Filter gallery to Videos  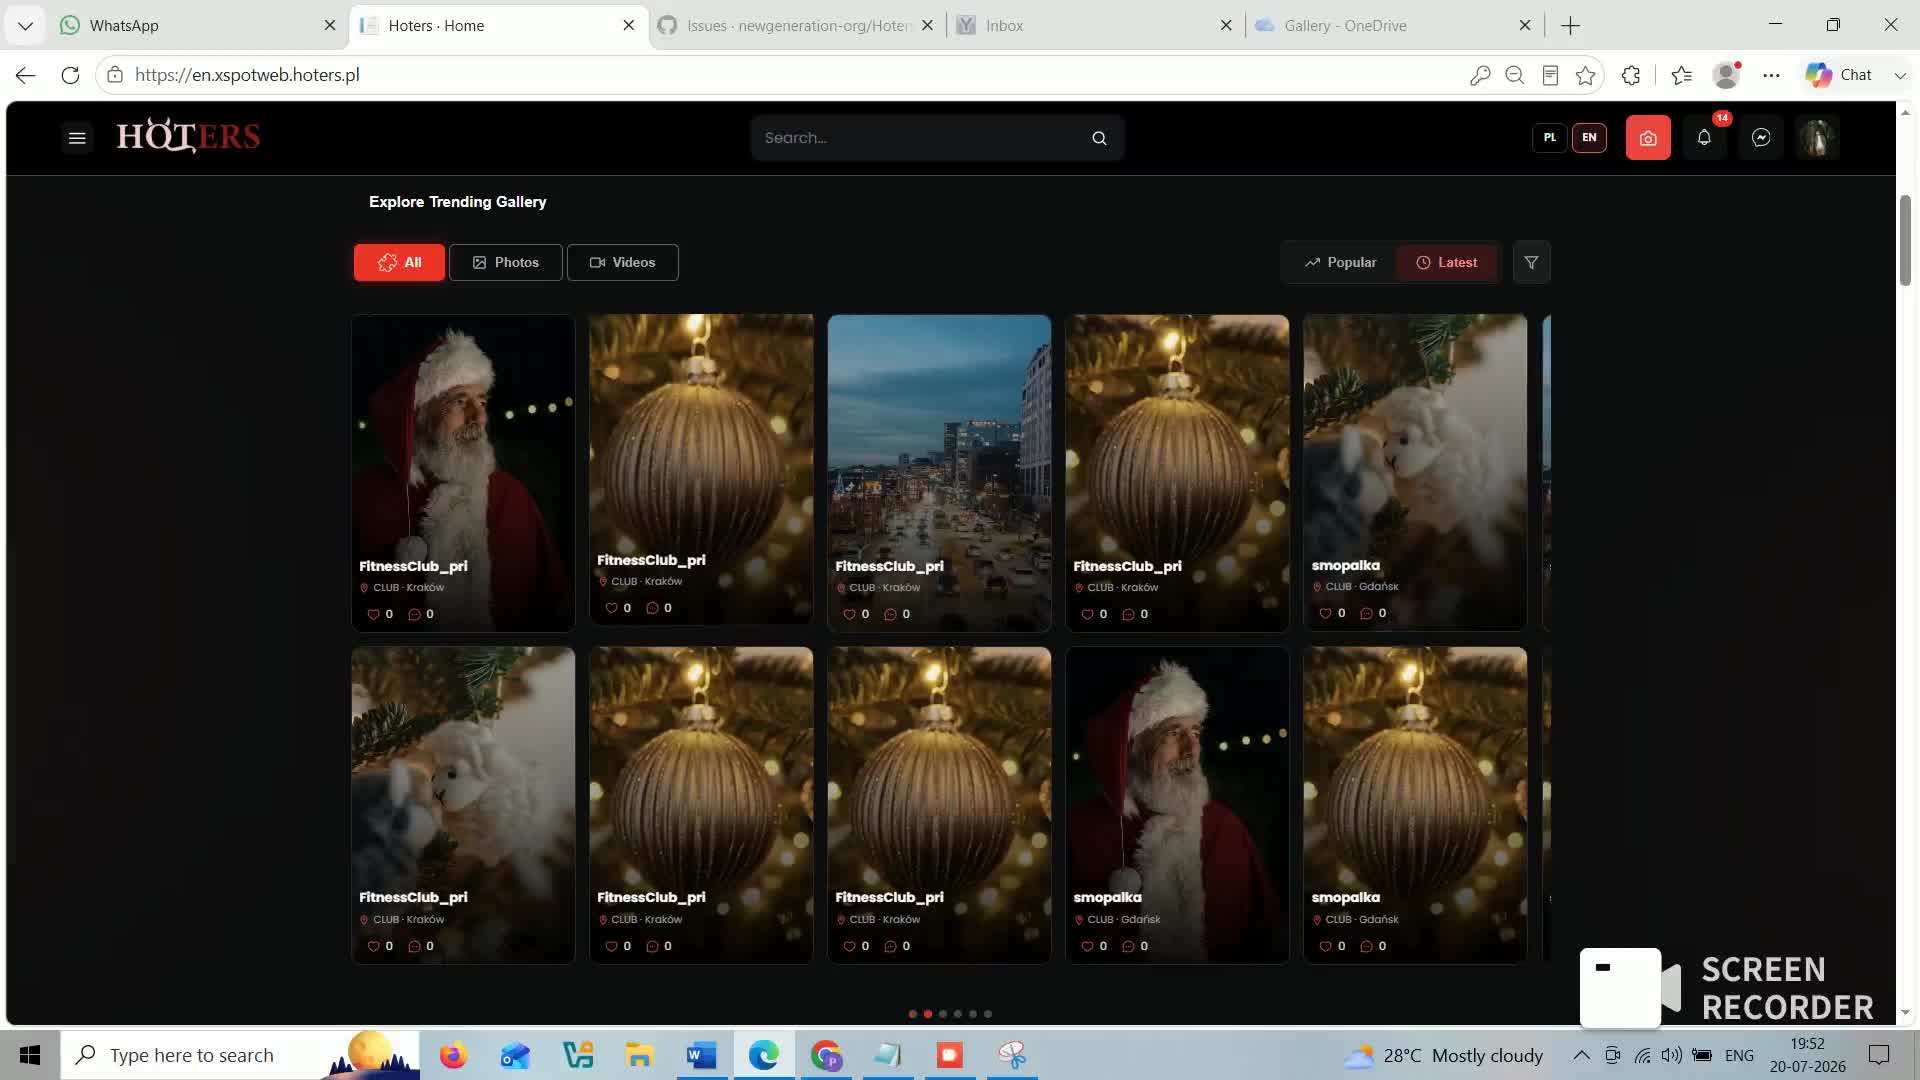(622, 263)
